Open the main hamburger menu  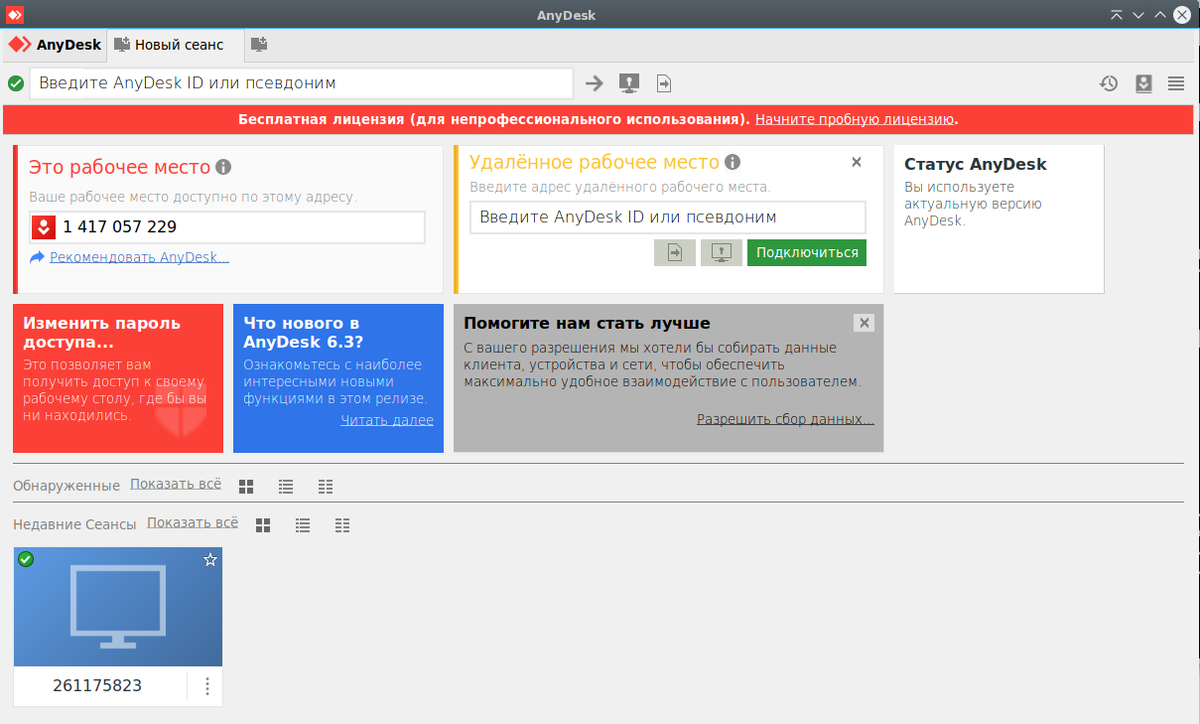tap(1176, 84)
